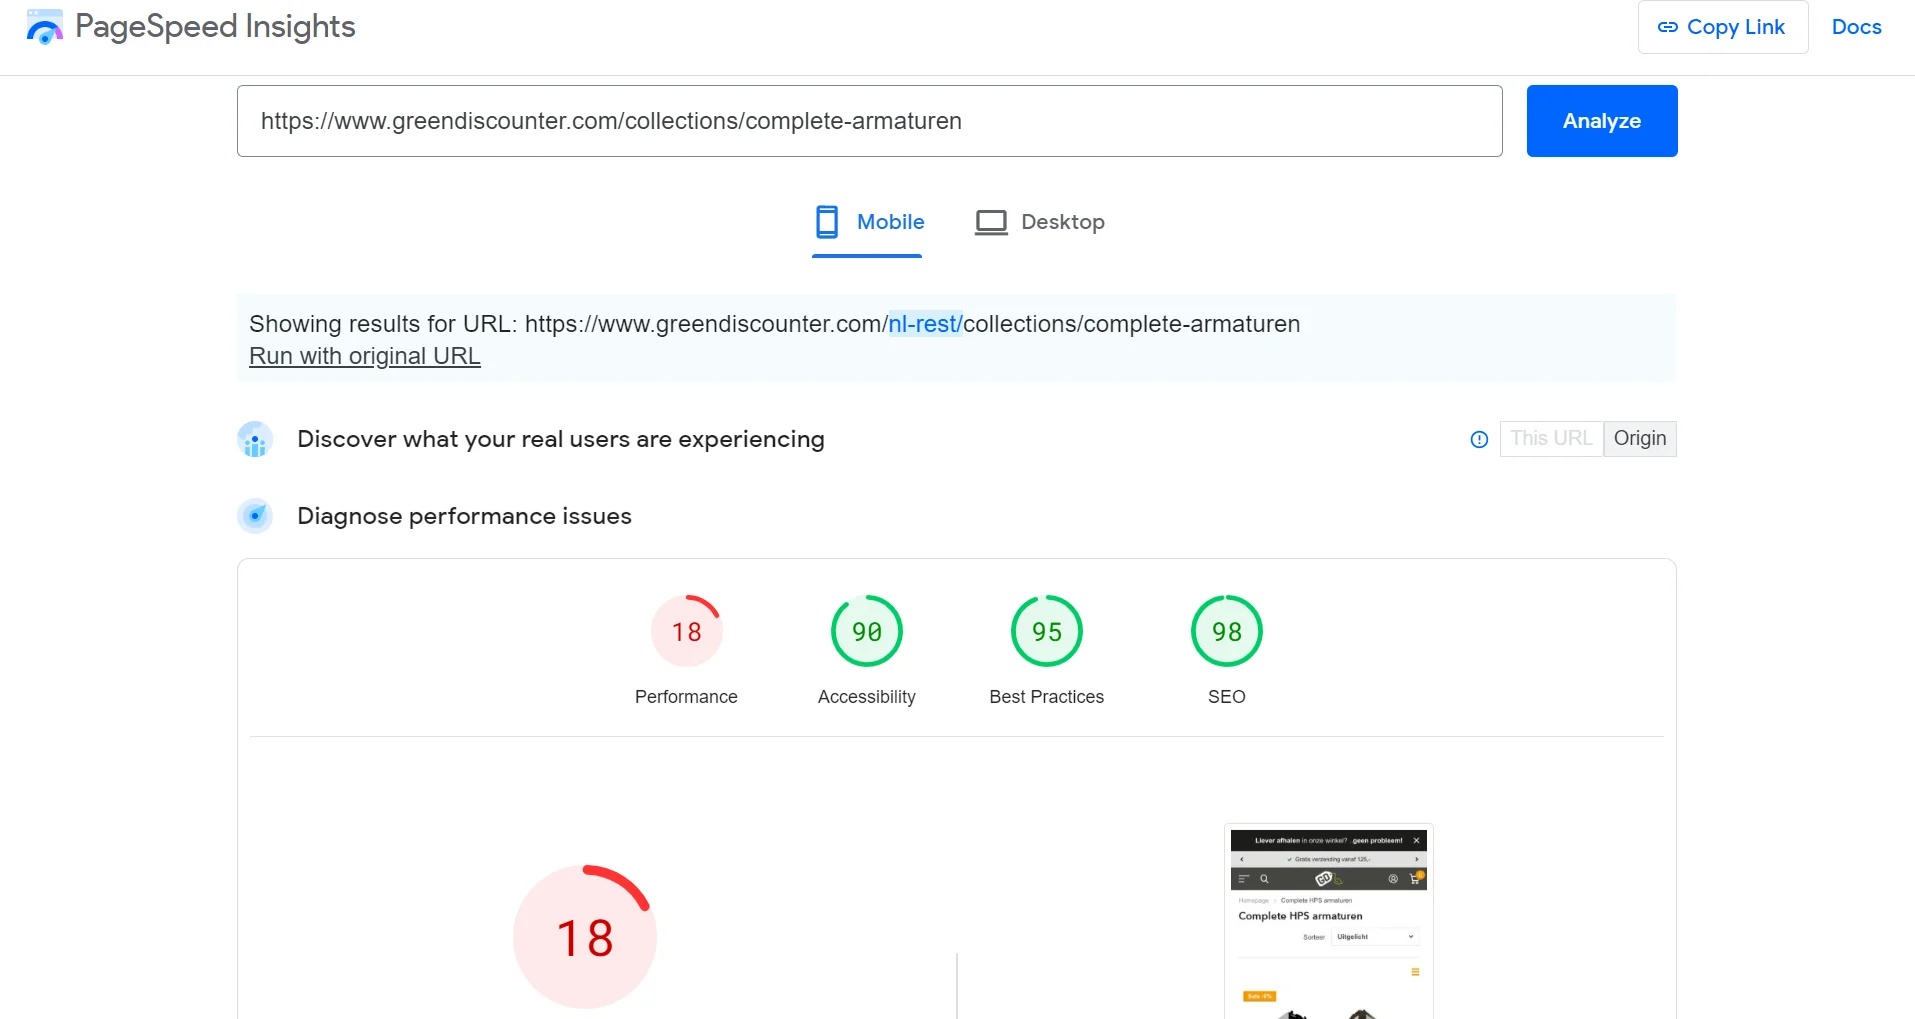Screen dimensions: 1915x1019
Task: Click the real users experience icon
Action: [255, 439]
